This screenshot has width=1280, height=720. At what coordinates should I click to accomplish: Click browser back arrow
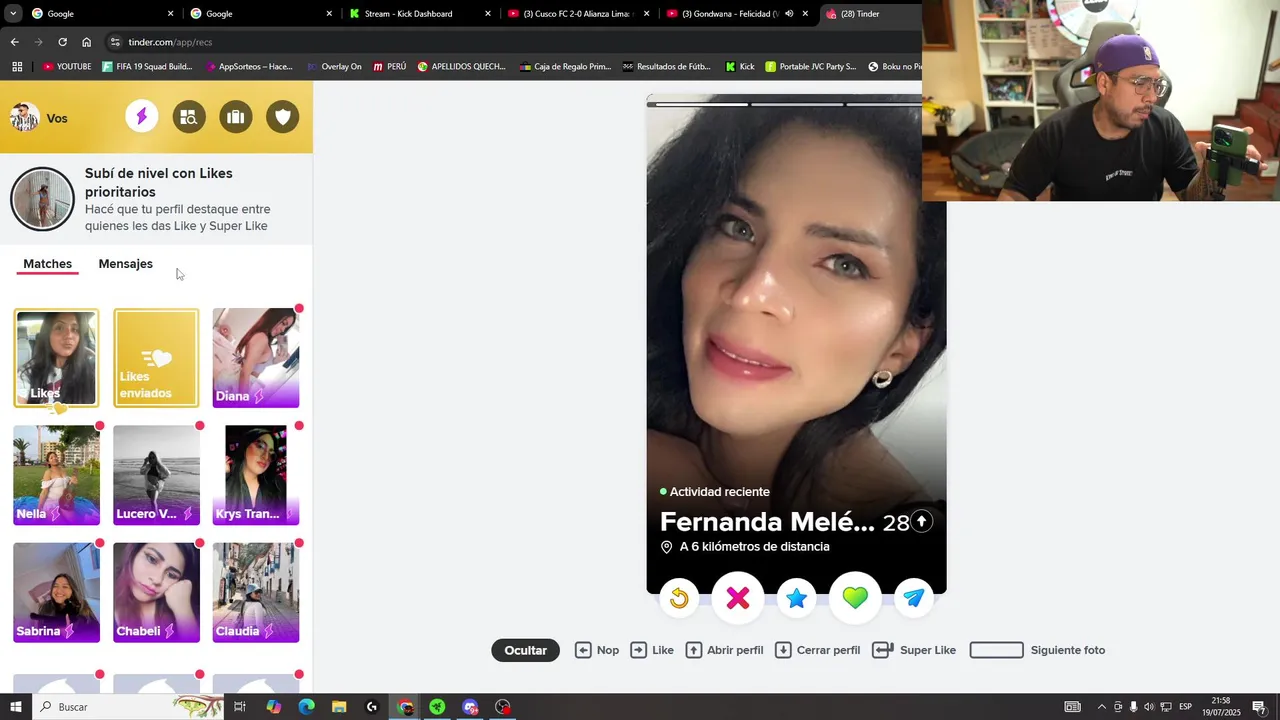point(14,42)
